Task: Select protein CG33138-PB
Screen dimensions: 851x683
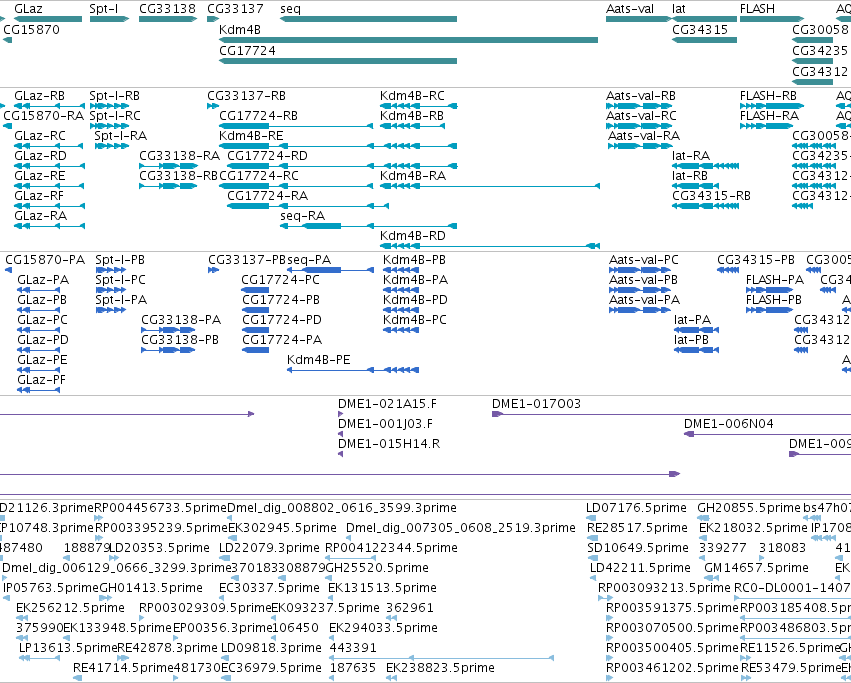Action: [168, 350]
